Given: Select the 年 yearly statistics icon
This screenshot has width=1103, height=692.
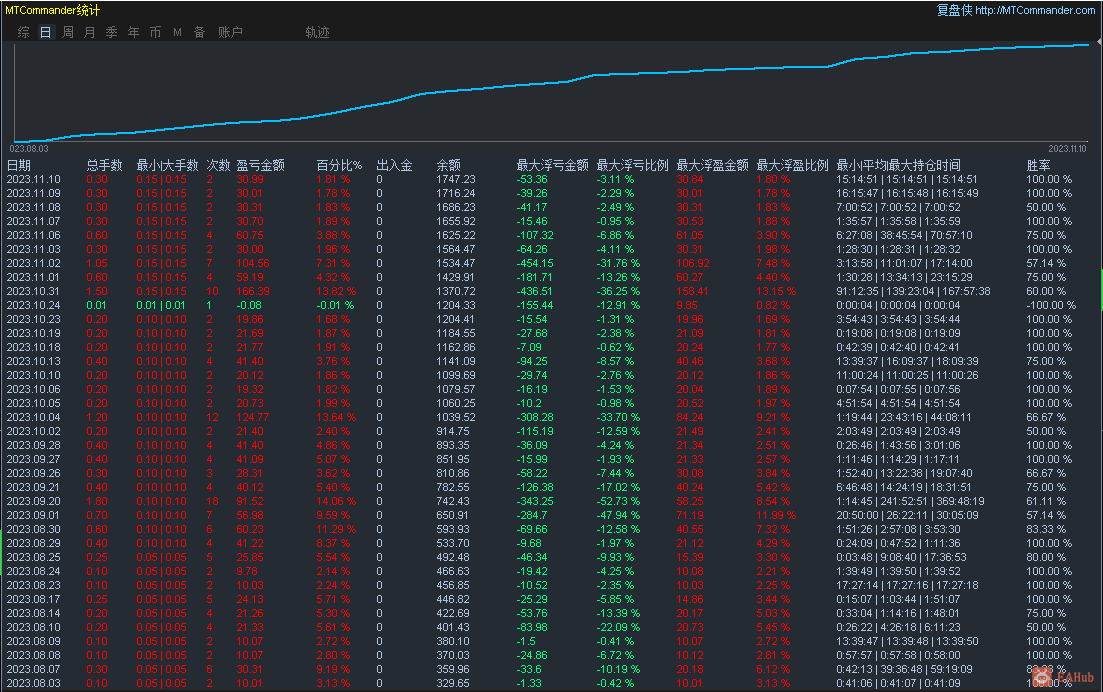Looking at the screenshot, I should (133, 31).
